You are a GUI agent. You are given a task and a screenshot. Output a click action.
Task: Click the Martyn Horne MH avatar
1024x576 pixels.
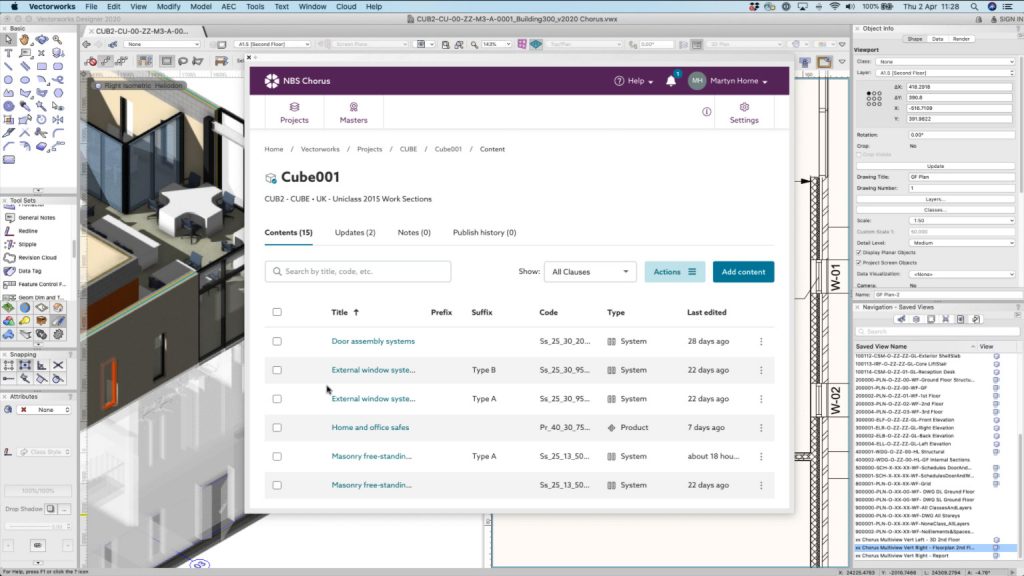[697, 81]
